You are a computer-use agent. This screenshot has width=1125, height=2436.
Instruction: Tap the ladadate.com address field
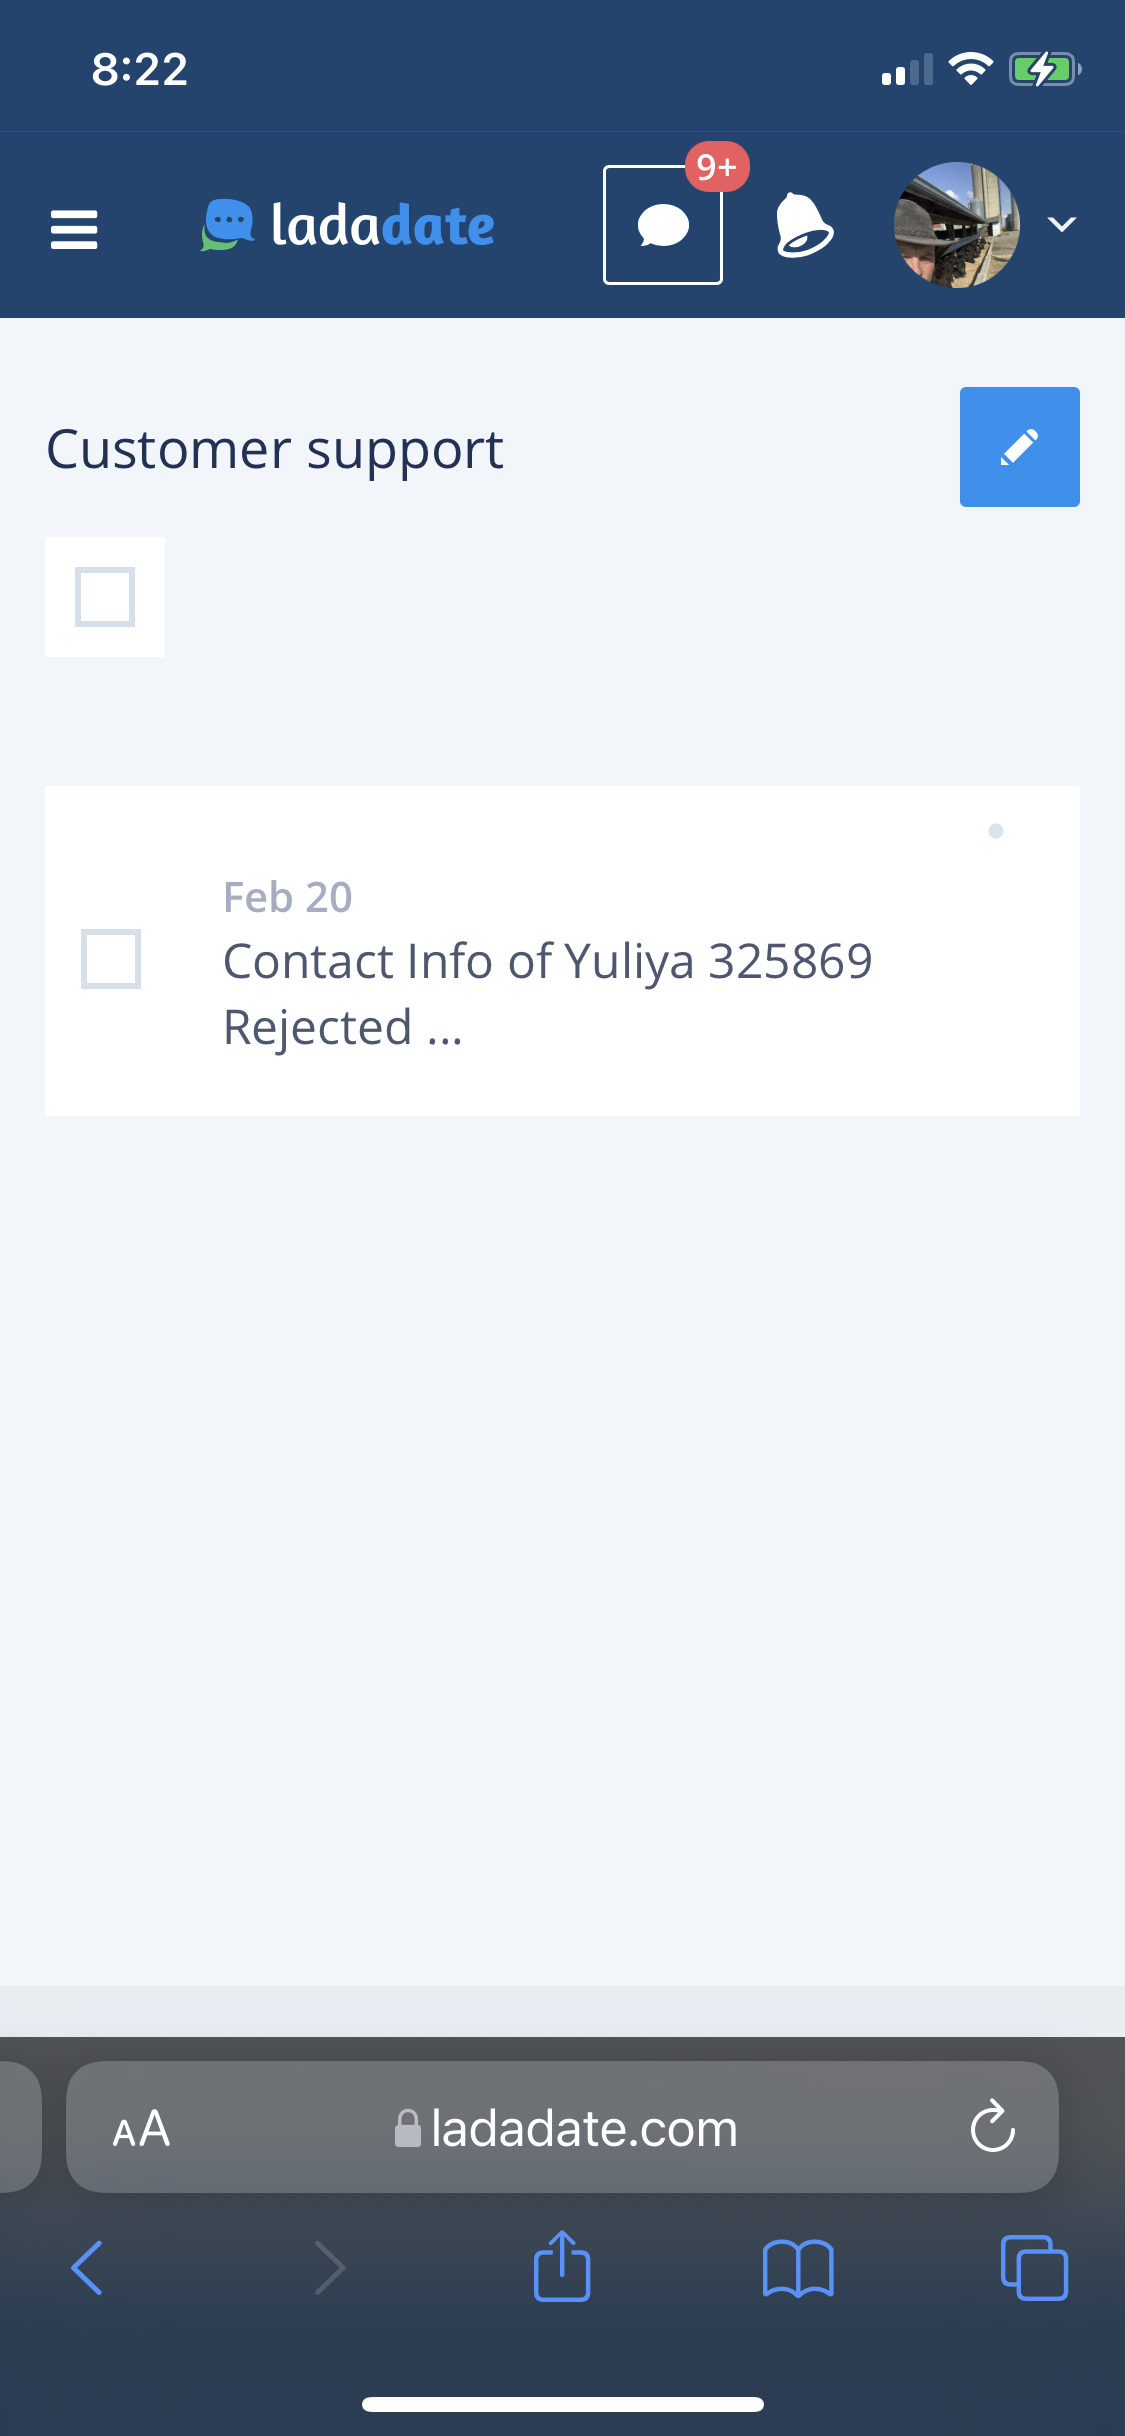tap(584, 2128)
